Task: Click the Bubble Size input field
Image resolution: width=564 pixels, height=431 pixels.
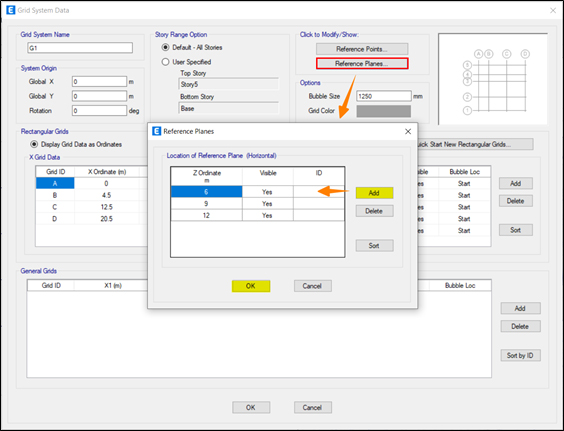Action: [x=383, y=96]
